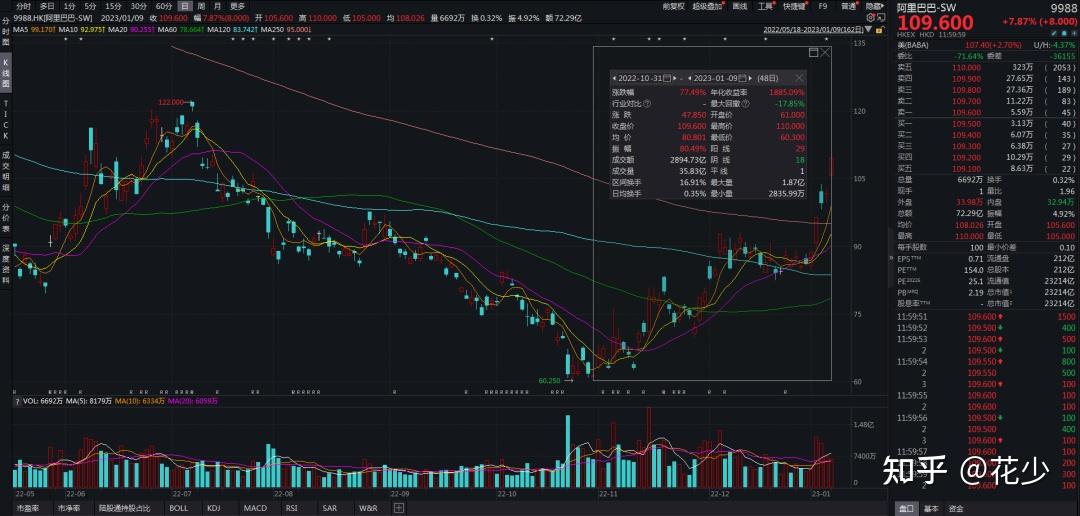The width and height of the screenshot is (1080, 516).
Task: Select 市净率 indicator tab
Action: (x=69, y=508)
